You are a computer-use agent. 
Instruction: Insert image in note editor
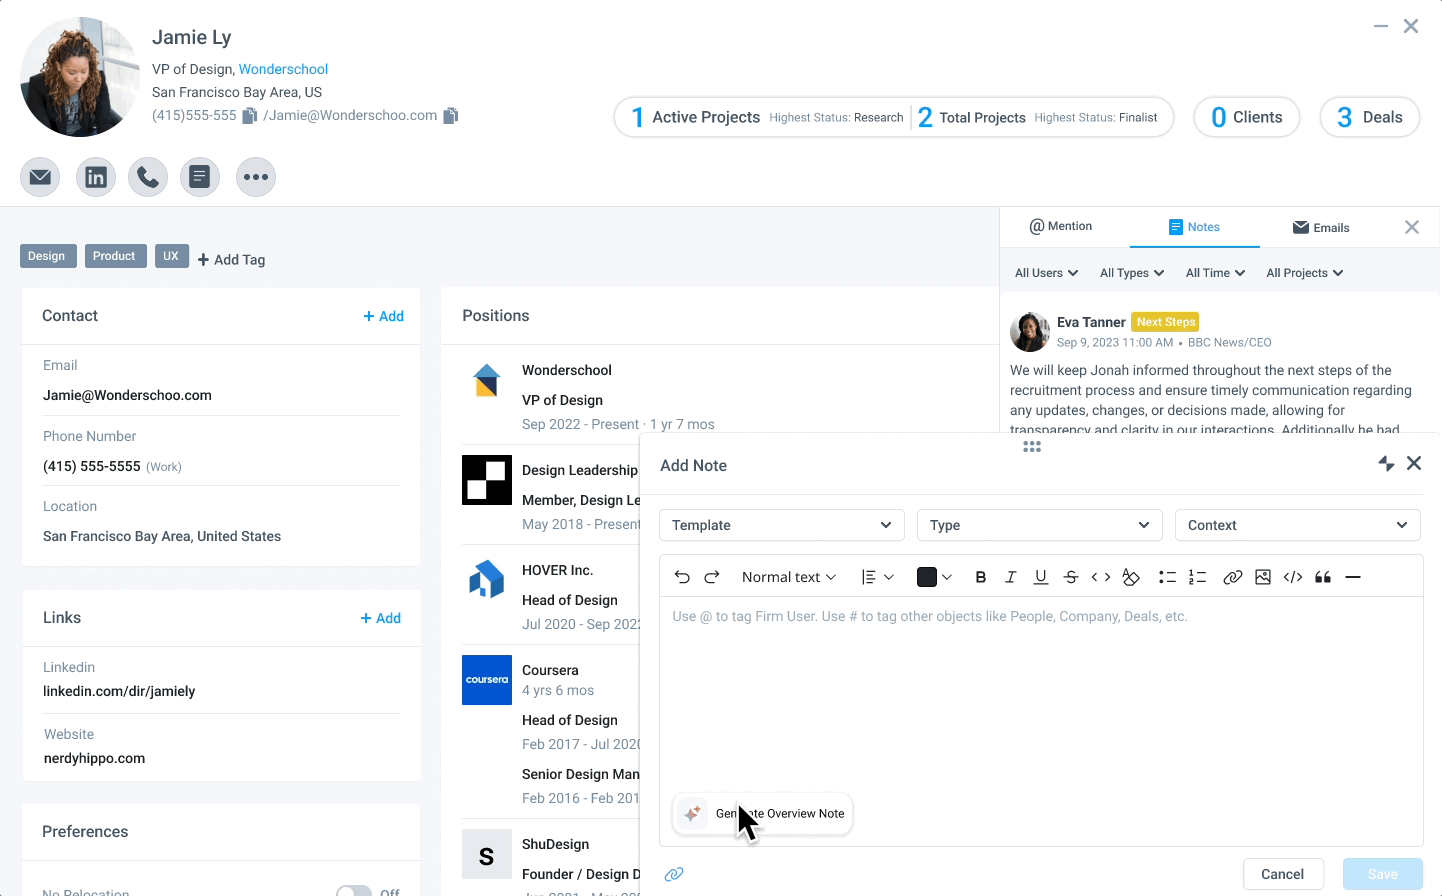coord(1263,577)
